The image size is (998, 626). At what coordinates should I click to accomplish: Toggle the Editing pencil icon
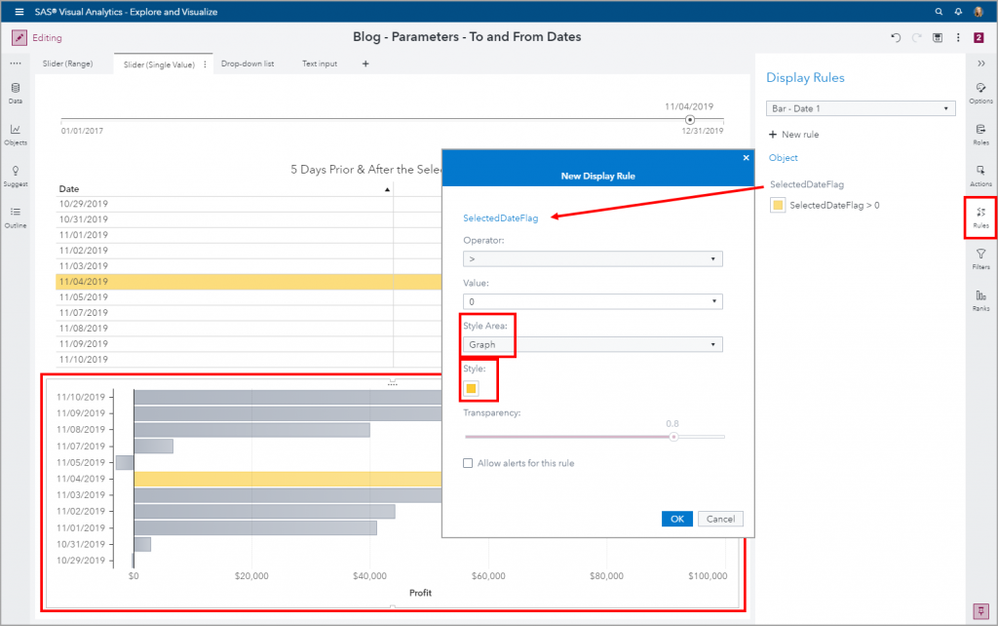19,38
